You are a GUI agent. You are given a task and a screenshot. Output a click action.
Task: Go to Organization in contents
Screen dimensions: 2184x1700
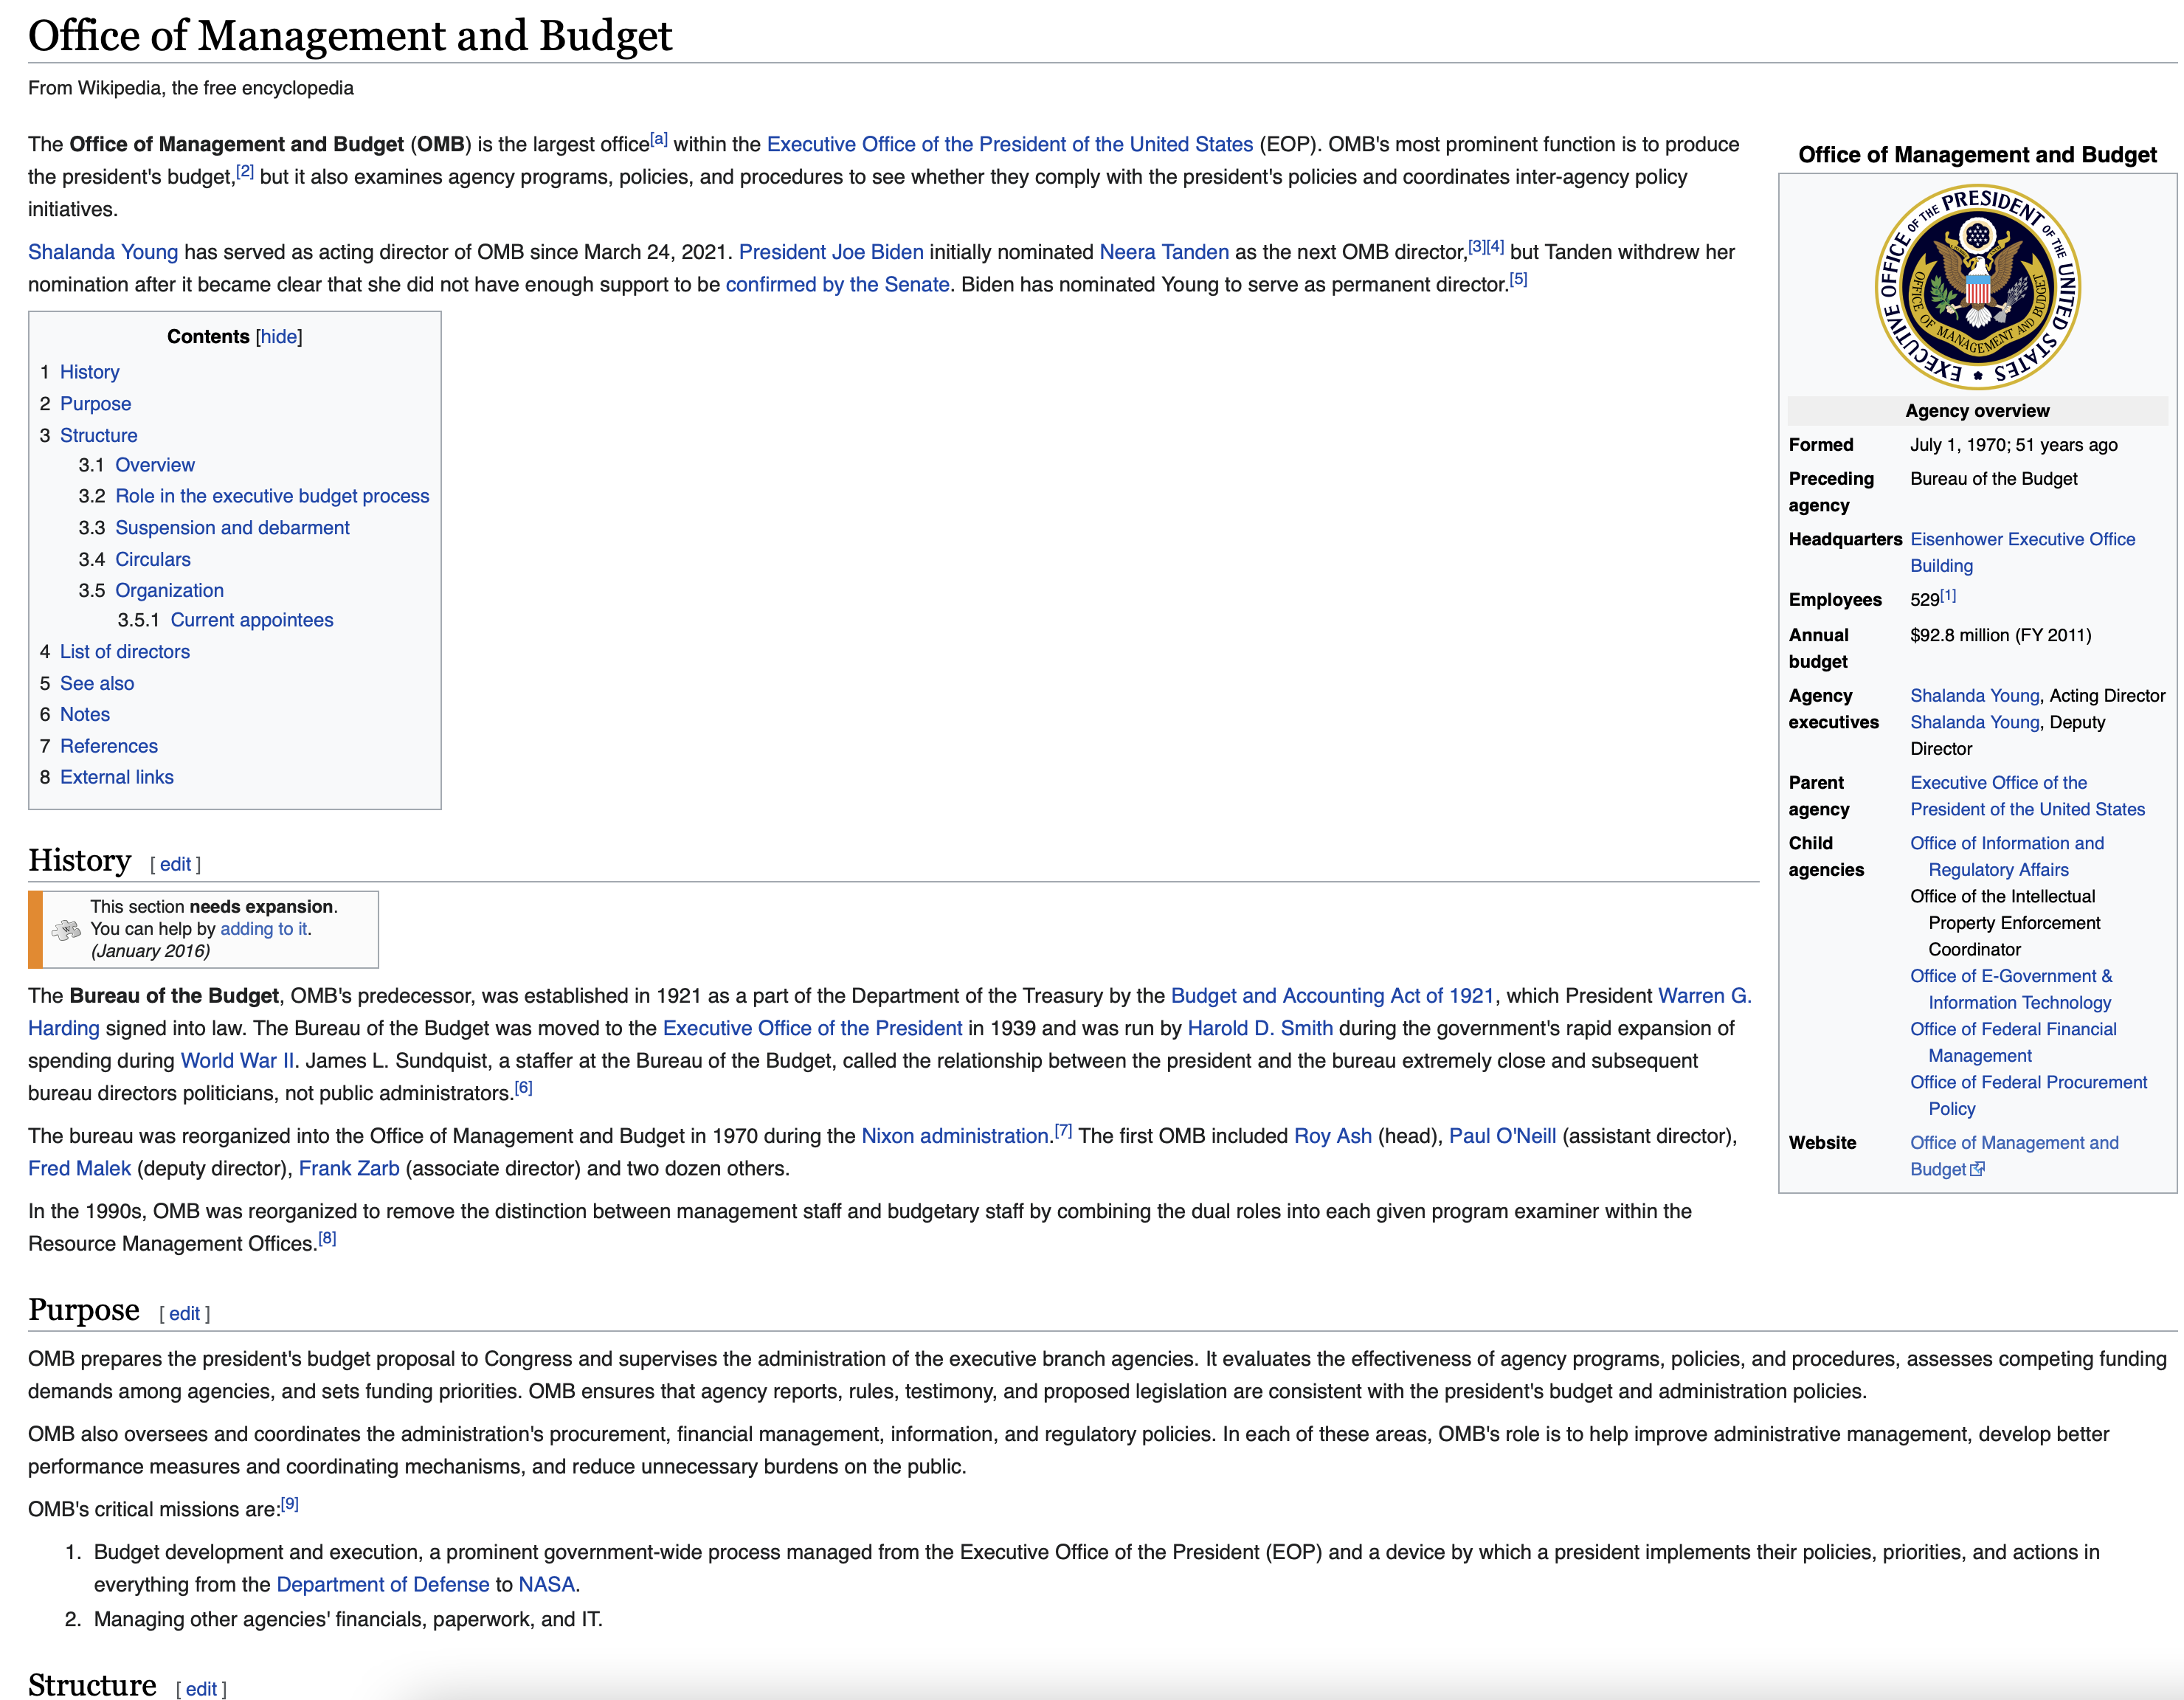tap(169, 590)
